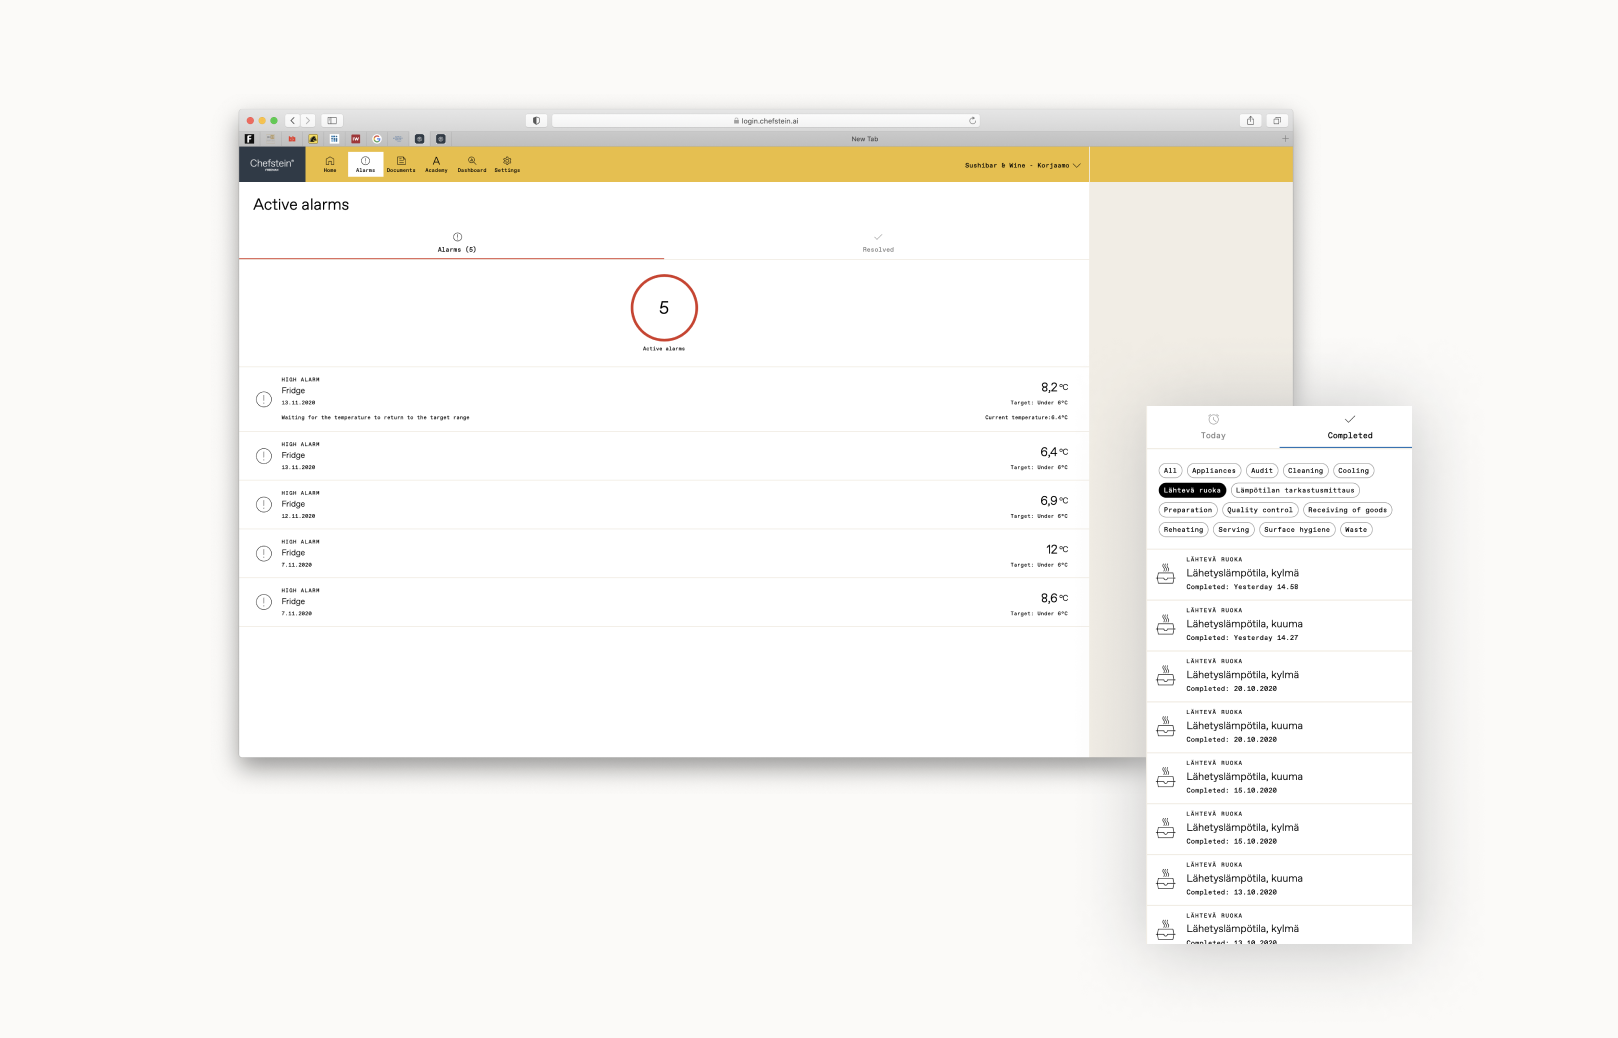
Task: Open Lähetyslämpötila, kuuma completed Yesterday 14.27
Action: tap(1279, 625)
